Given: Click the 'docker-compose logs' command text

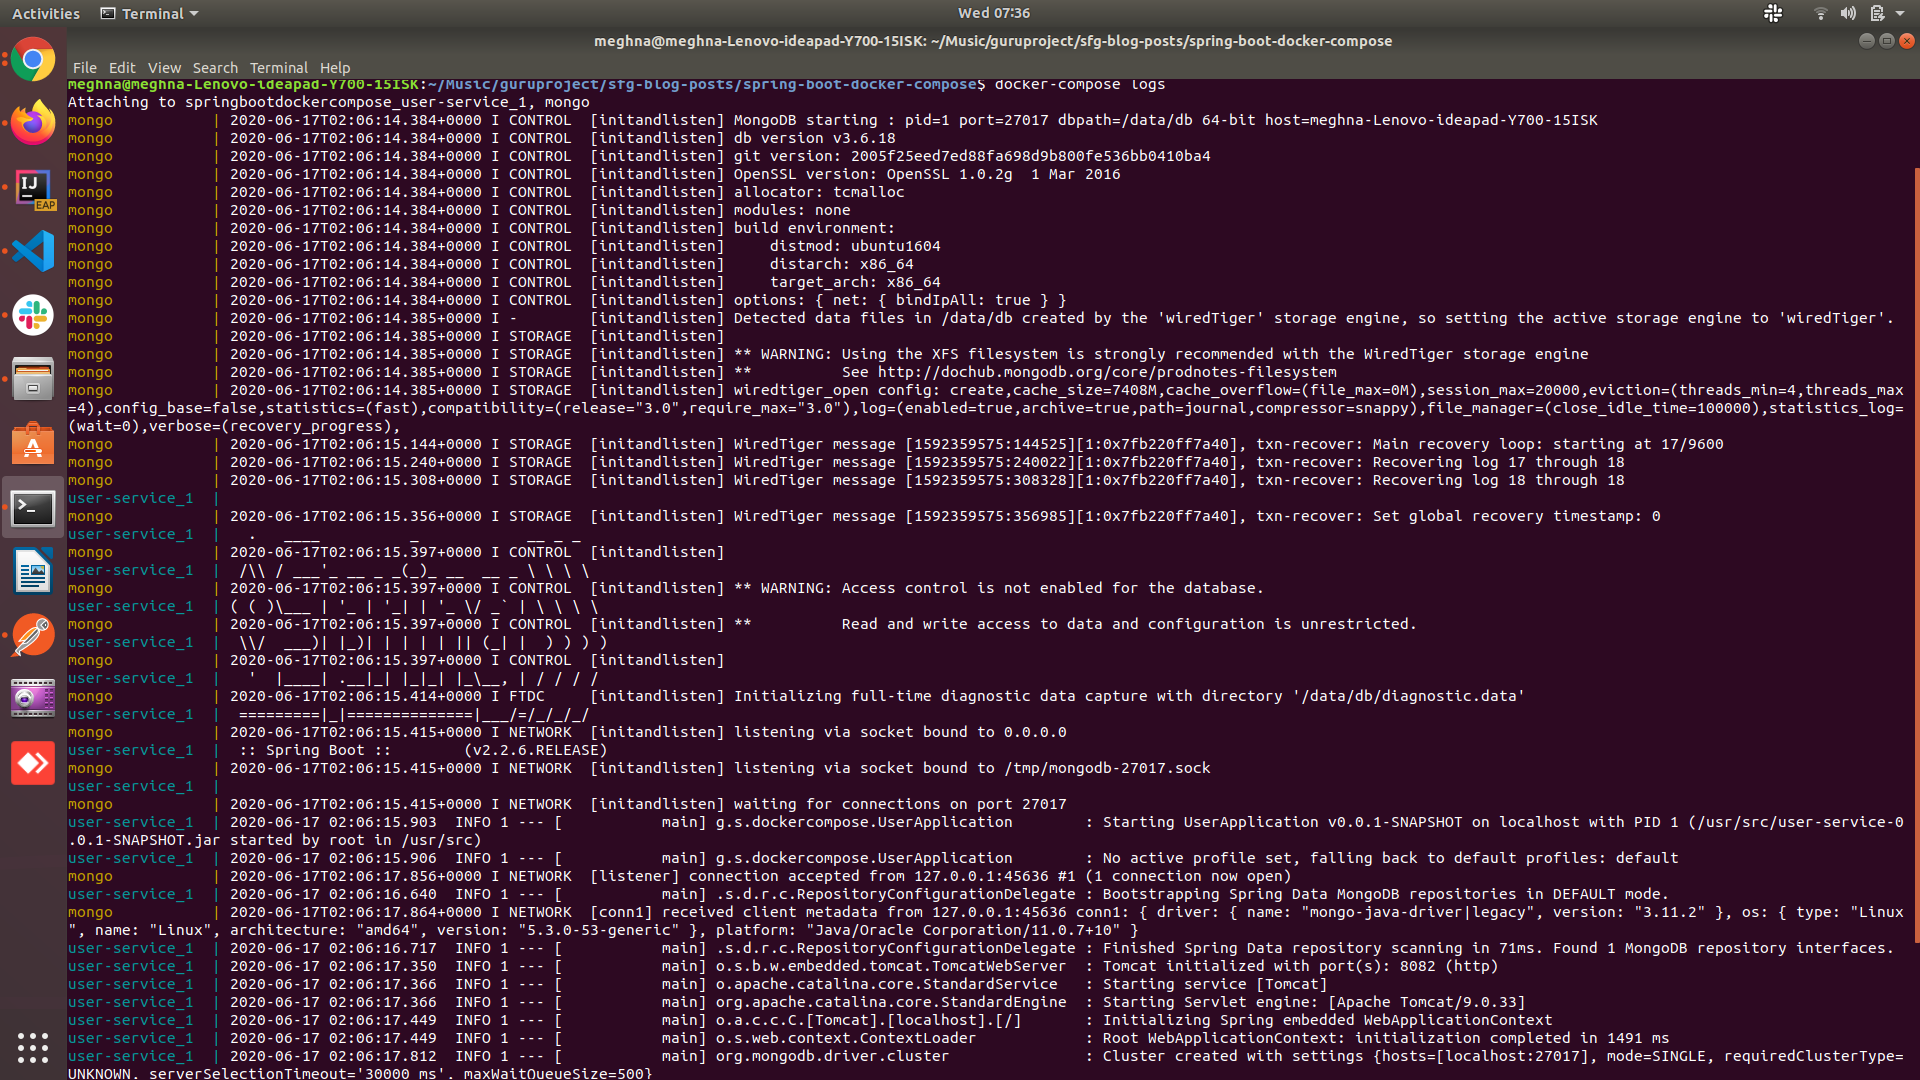Looking at the screenshot, I should pyautogui.click(x=1079, y=84).
